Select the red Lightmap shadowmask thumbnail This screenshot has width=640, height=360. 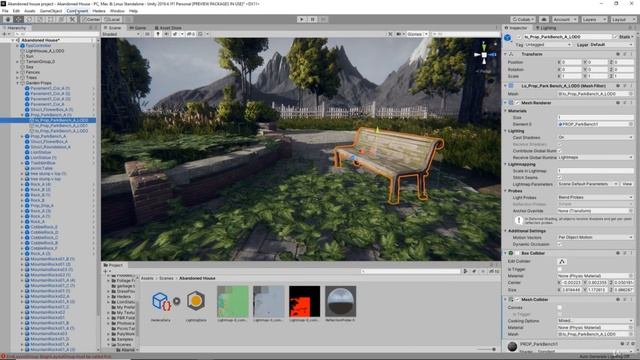[304, 301]
